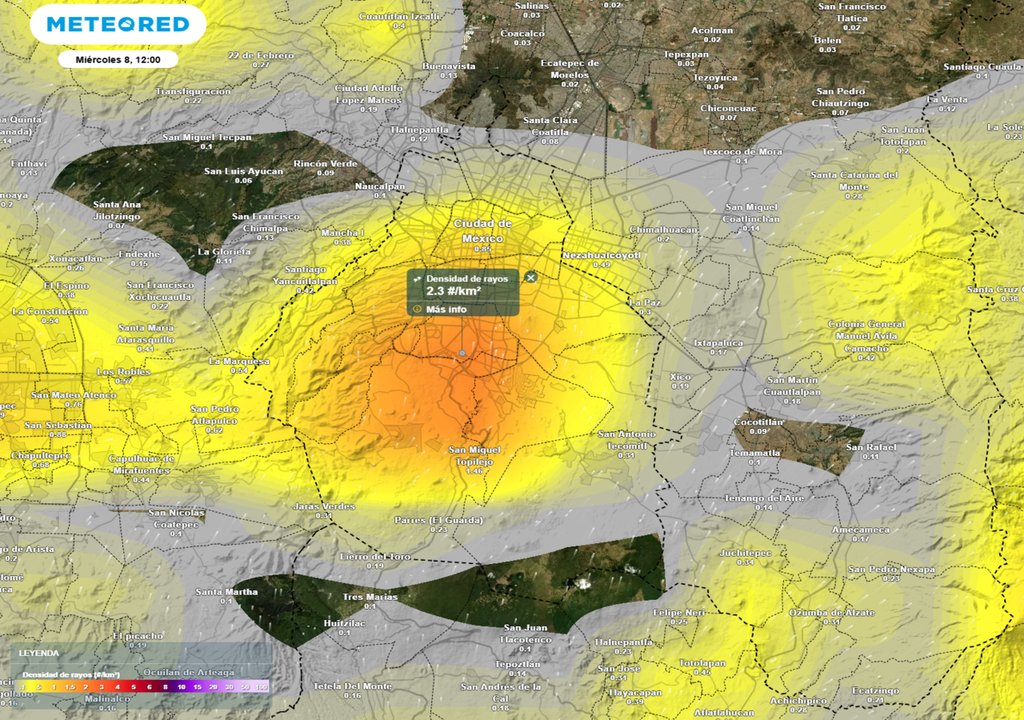Viewport: 1024px width, 720px height.
Task: Click the selected point marker beneath the popup
Action: 463,355
